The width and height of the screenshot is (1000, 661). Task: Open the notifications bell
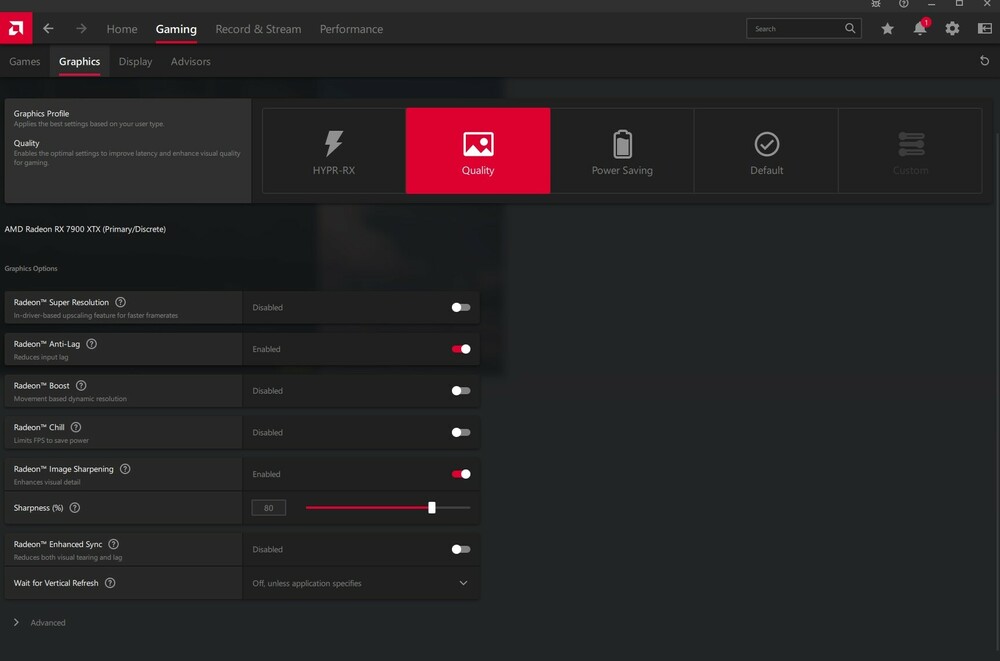click(x=919, y=28)
